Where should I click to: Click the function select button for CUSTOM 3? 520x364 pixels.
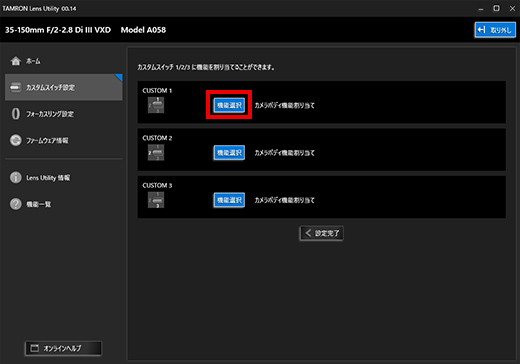[229, 200]
